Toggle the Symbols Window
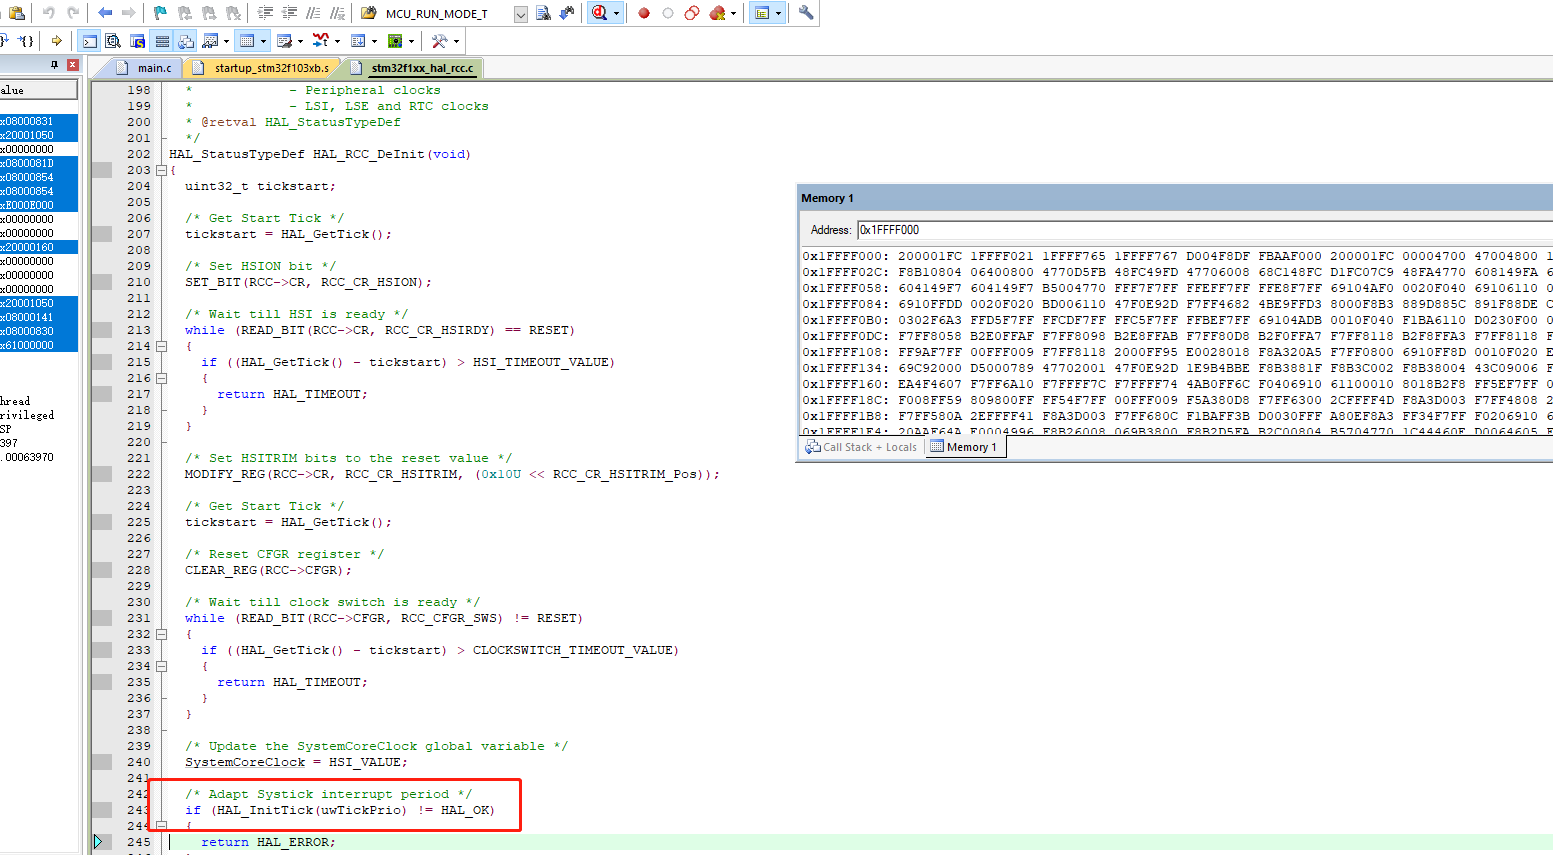Screen dimensions: 1553x855 [137, 41]
